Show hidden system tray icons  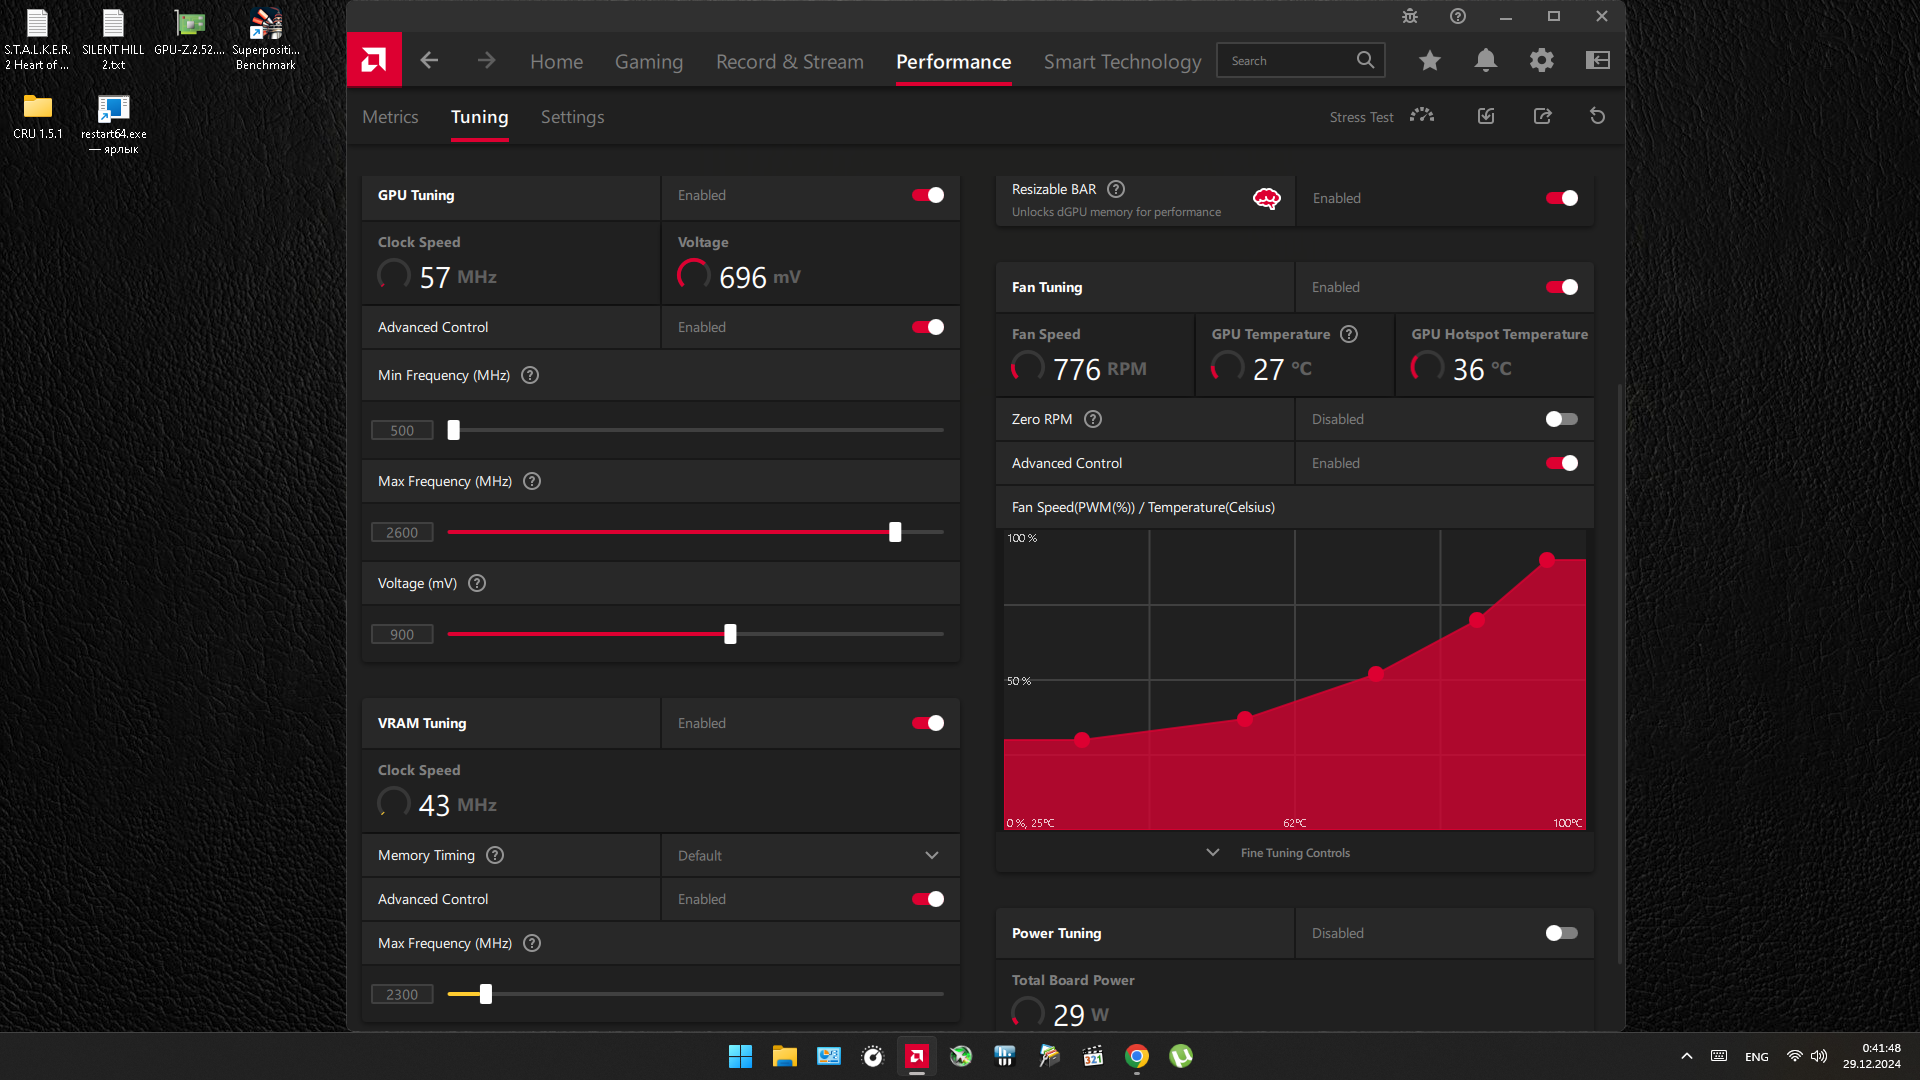(x=1686, y=1056)
